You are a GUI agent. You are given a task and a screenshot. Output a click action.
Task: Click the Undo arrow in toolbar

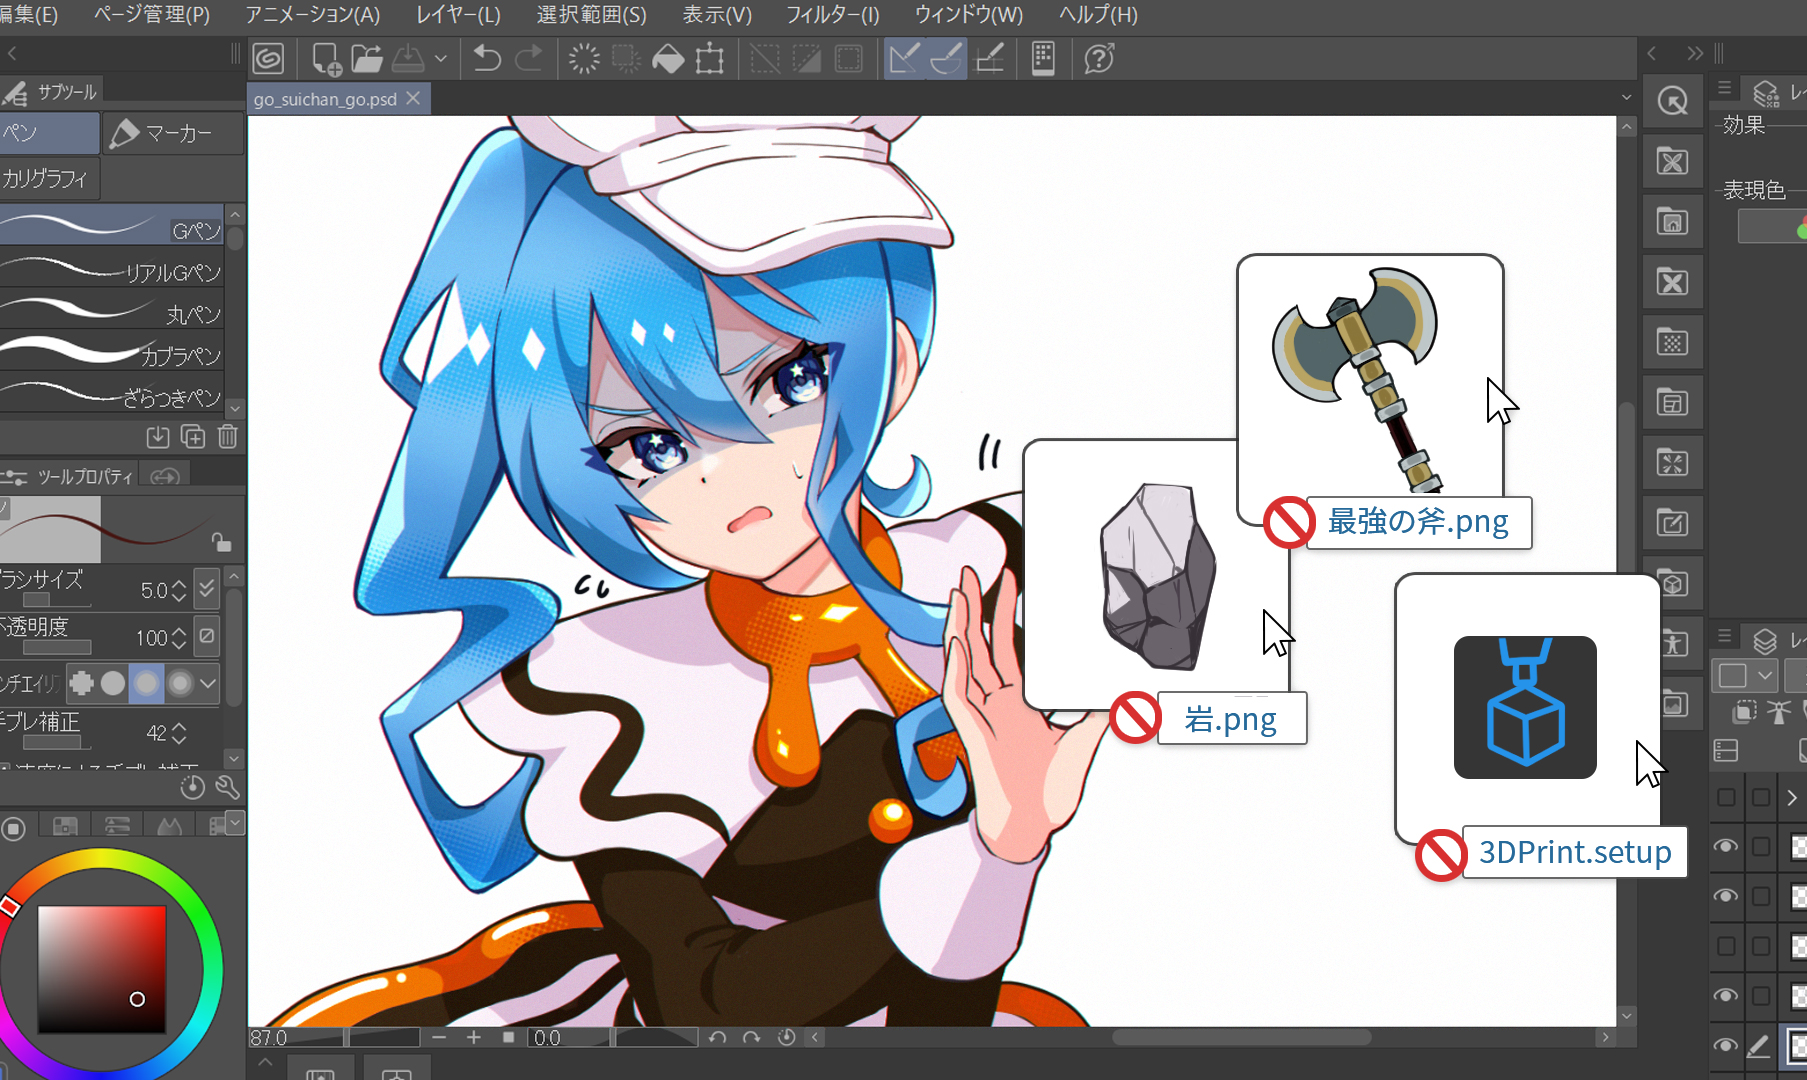point(487,59)
